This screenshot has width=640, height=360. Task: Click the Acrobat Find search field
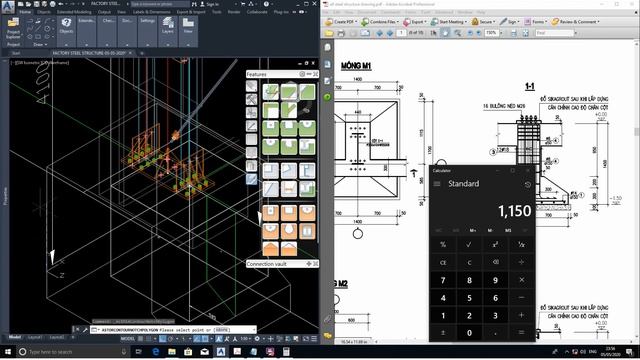coord(554,33)
